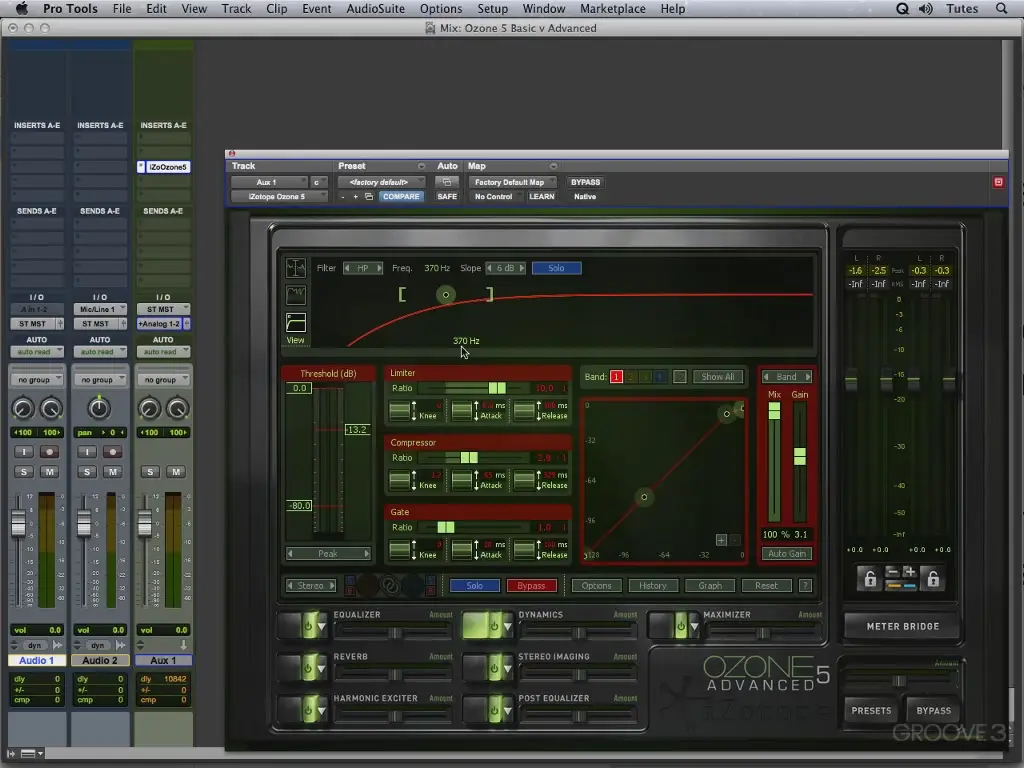Click the PRESETS button

(871, 711)
